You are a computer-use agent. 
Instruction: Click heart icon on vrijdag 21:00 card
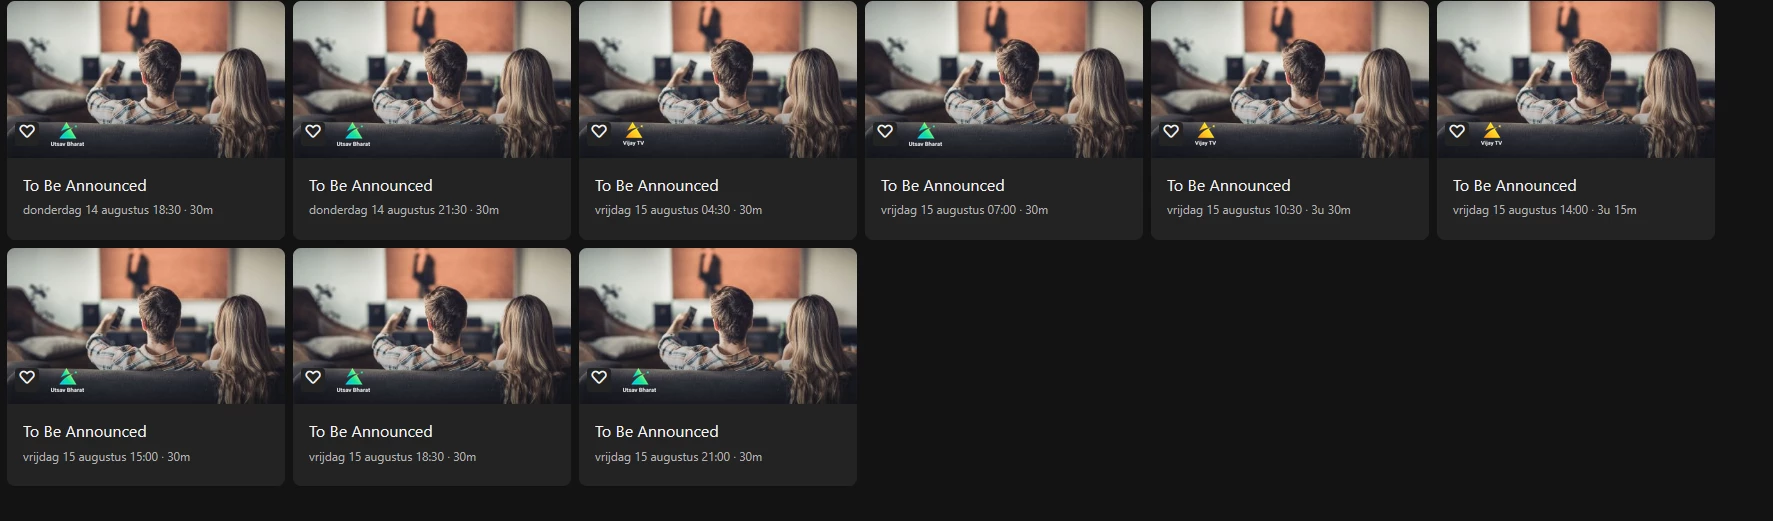[599, 377]
